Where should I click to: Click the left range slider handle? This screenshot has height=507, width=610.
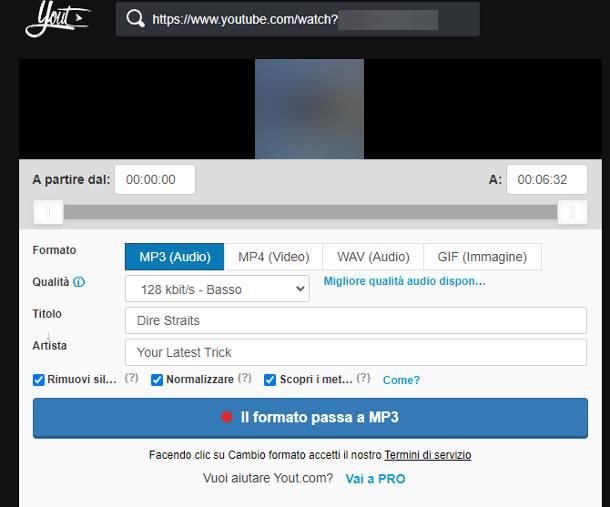pyautogui.click(x=48, y=212)
